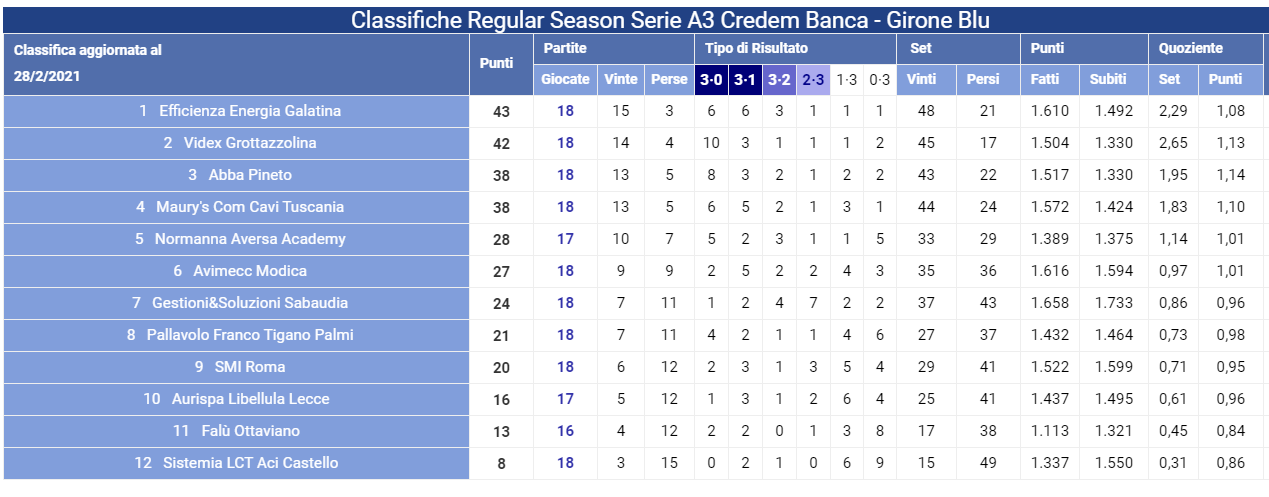
Task: Sort by the Giocate column header
Action: click(565, 80)
